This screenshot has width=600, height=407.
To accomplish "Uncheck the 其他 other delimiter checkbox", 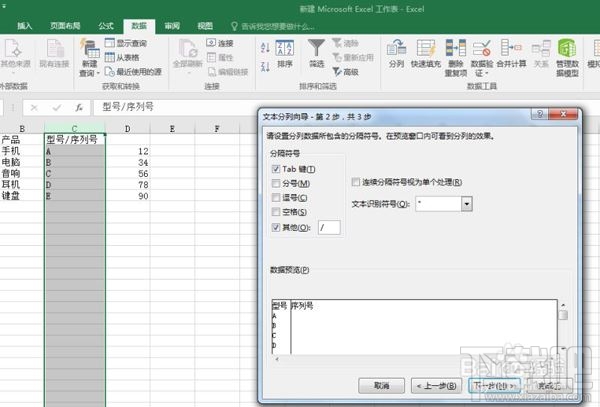I will point(276,227).
